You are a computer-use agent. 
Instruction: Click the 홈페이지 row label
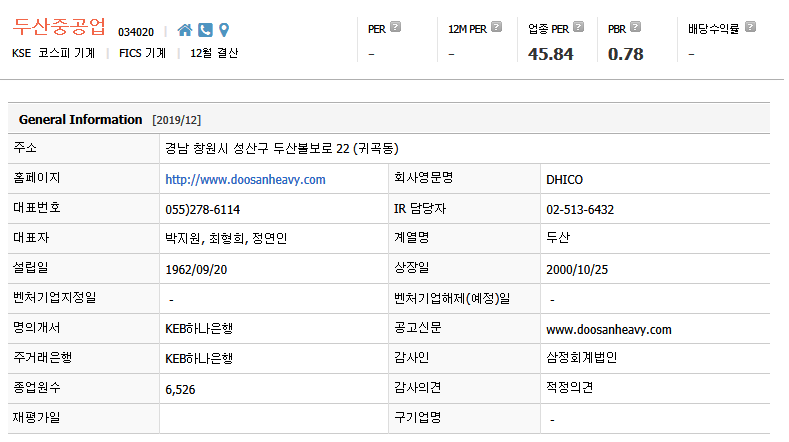coord(37,178)
